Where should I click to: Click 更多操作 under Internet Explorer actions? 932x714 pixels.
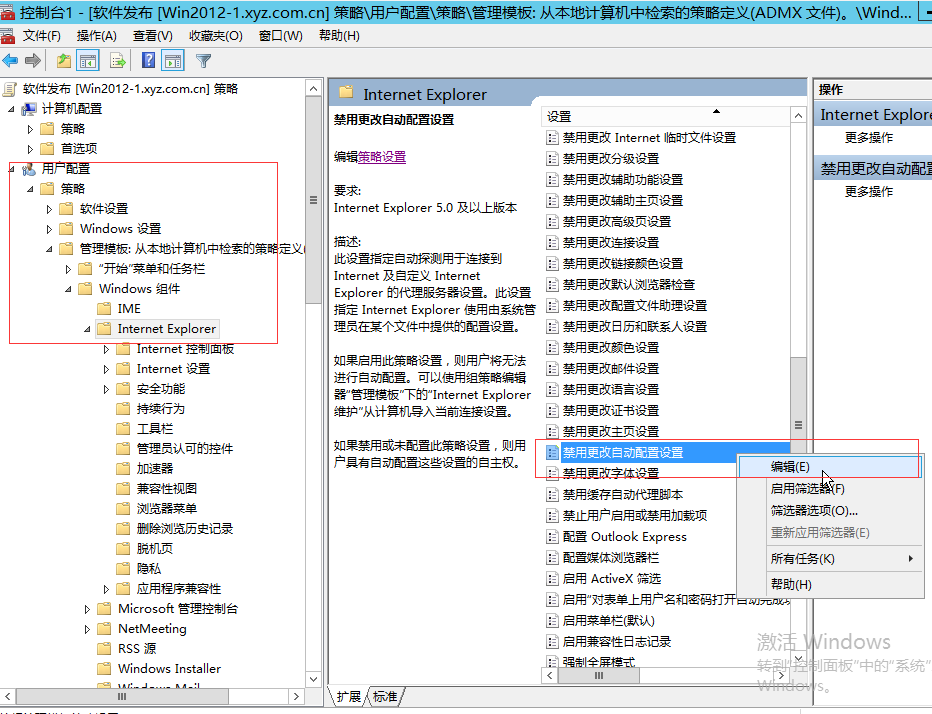869,137
